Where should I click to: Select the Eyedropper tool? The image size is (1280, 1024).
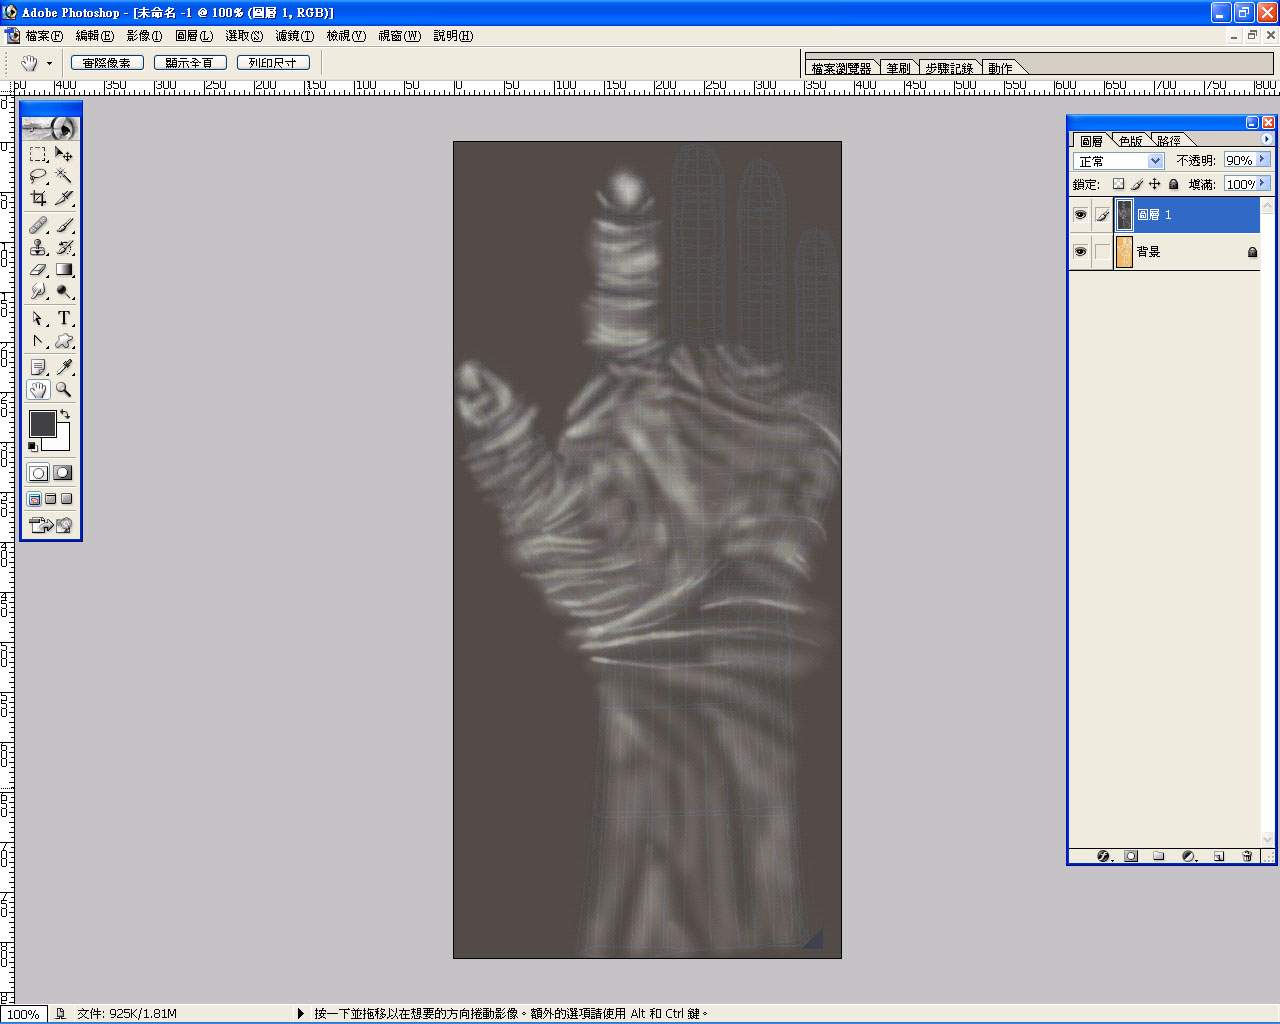click(64, 367)
